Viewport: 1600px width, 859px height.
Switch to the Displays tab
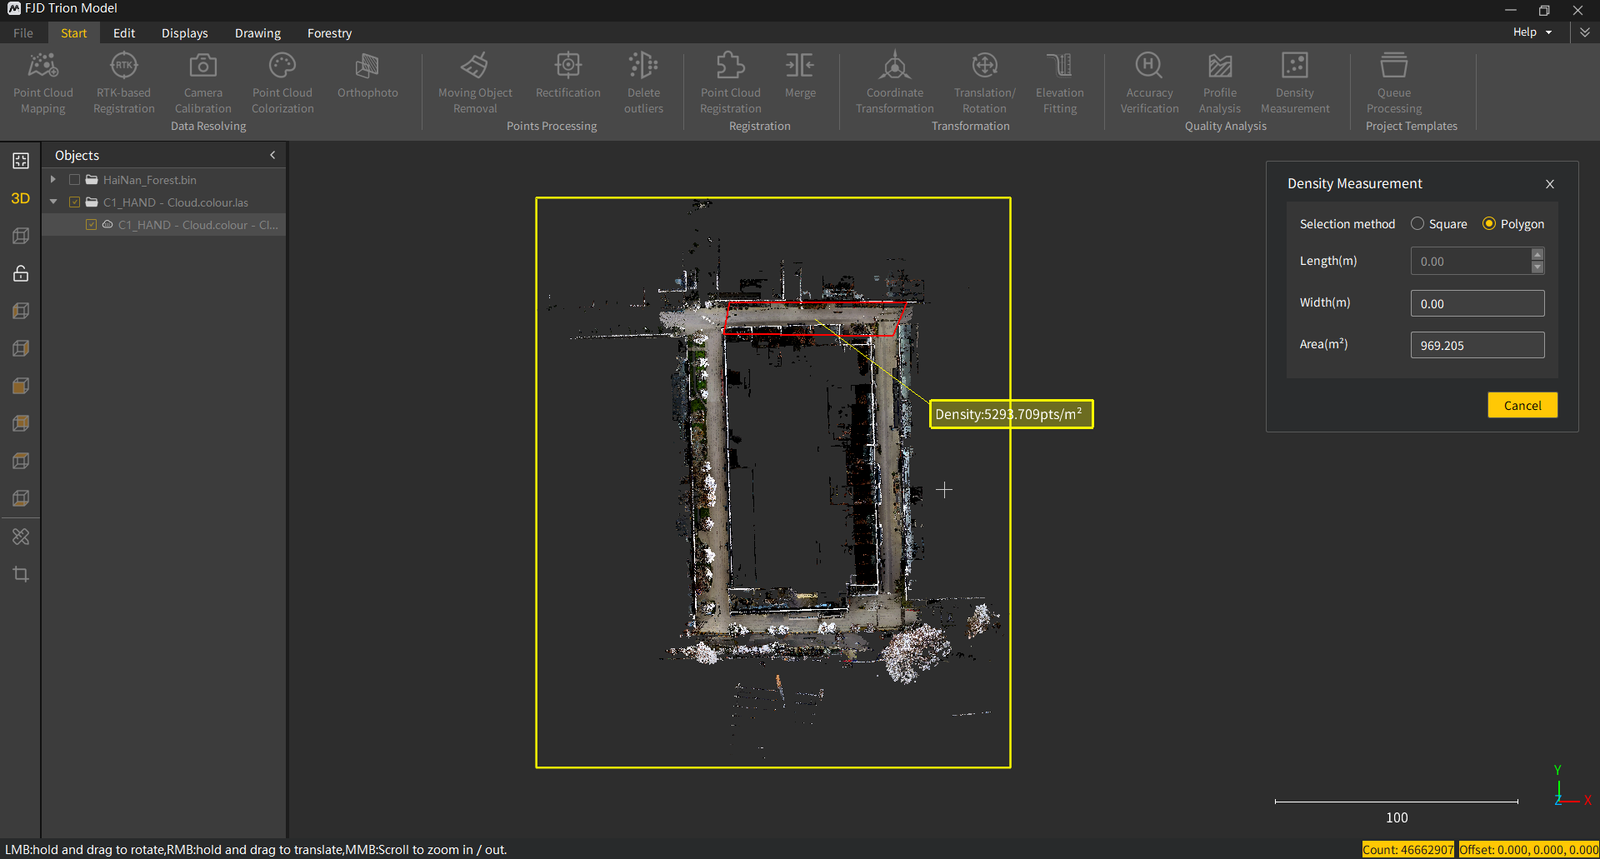(x=185, y=33)
